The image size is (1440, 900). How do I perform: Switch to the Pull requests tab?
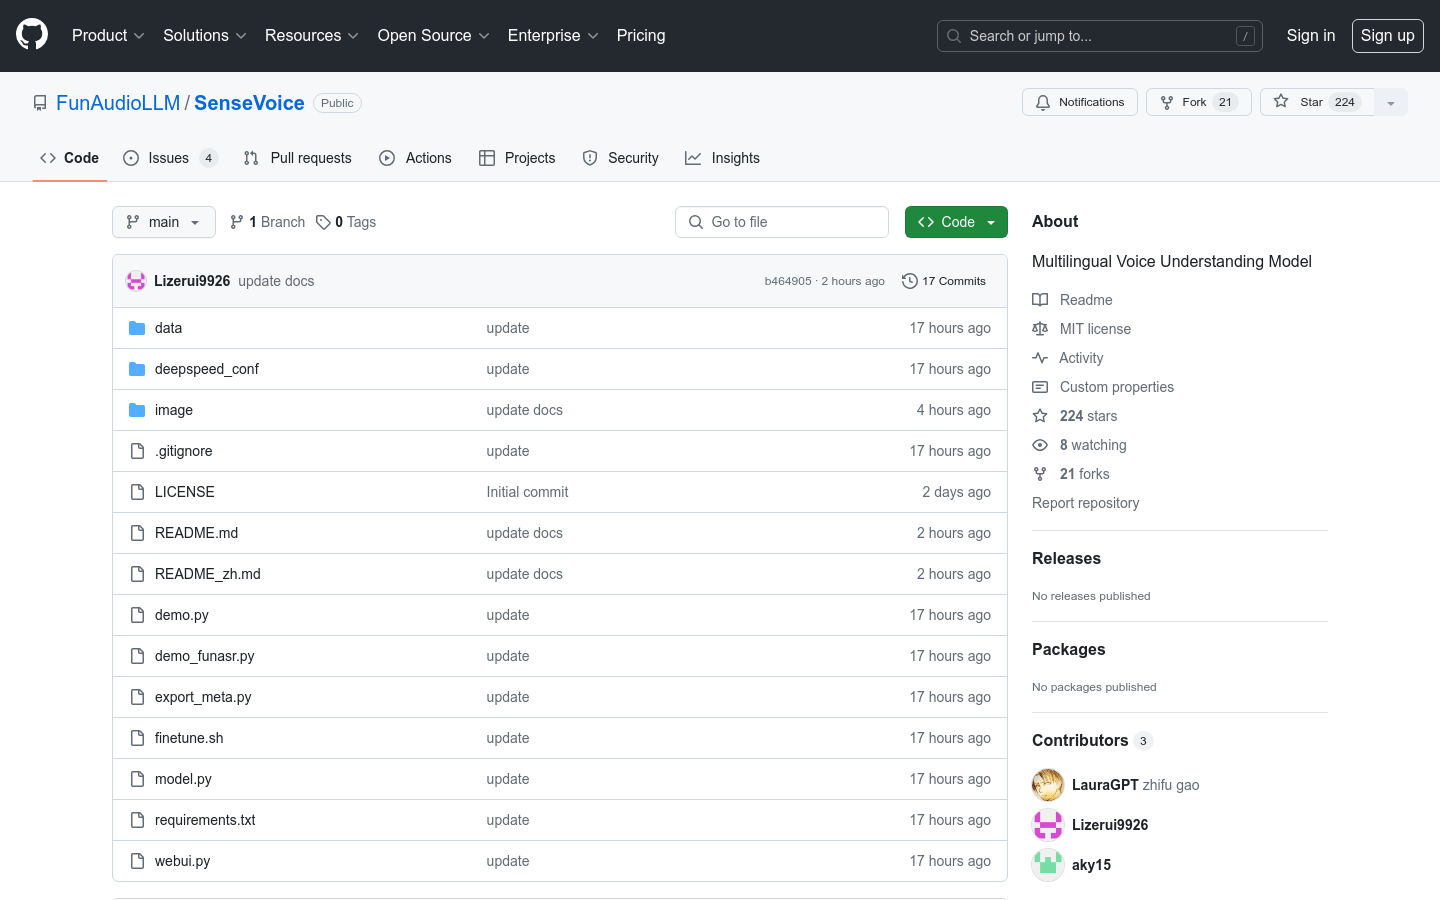point(298,158)
